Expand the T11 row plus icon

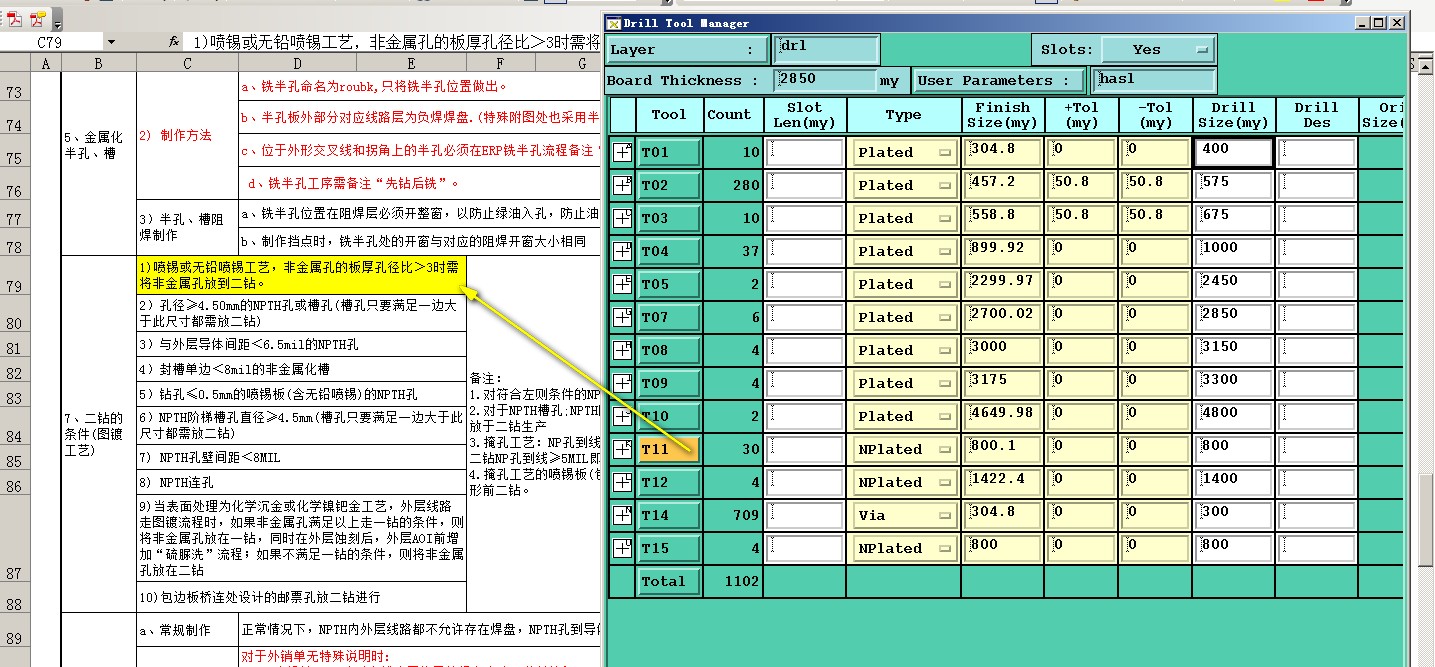(622, 450)
